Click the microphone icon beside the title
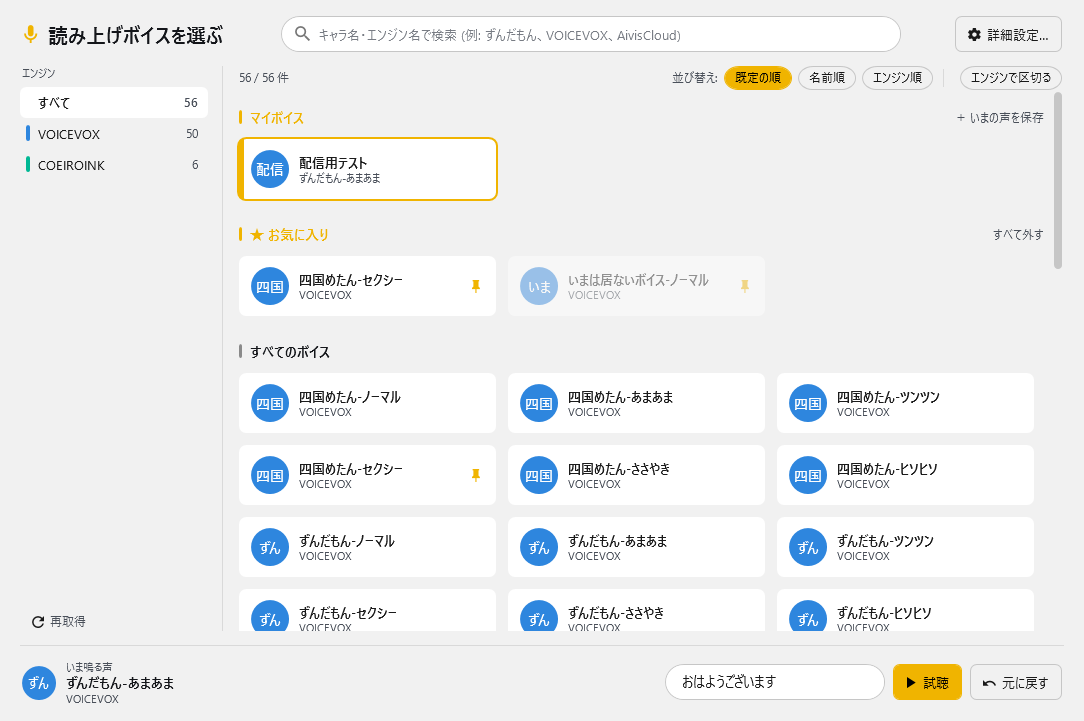The image size is (1084, 721). pyautogui.click(x=30, y=35)
